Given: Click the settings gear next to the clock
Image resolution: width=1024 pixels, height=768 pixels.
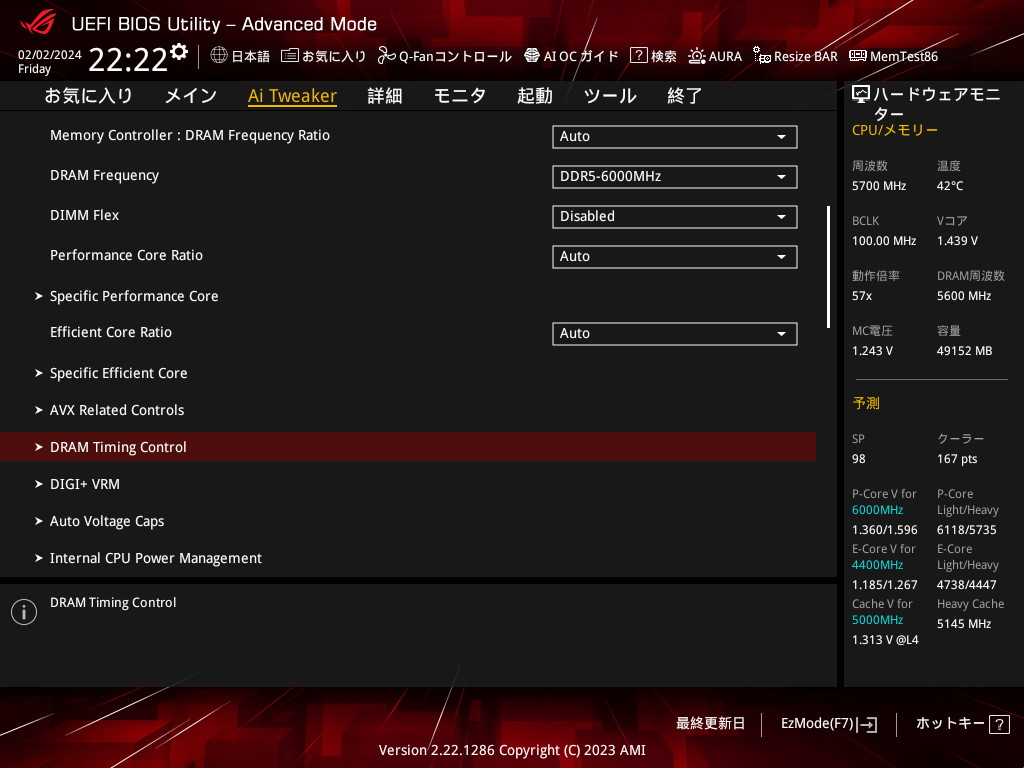Looking at the screenshot, I should [x=178, y=52].
